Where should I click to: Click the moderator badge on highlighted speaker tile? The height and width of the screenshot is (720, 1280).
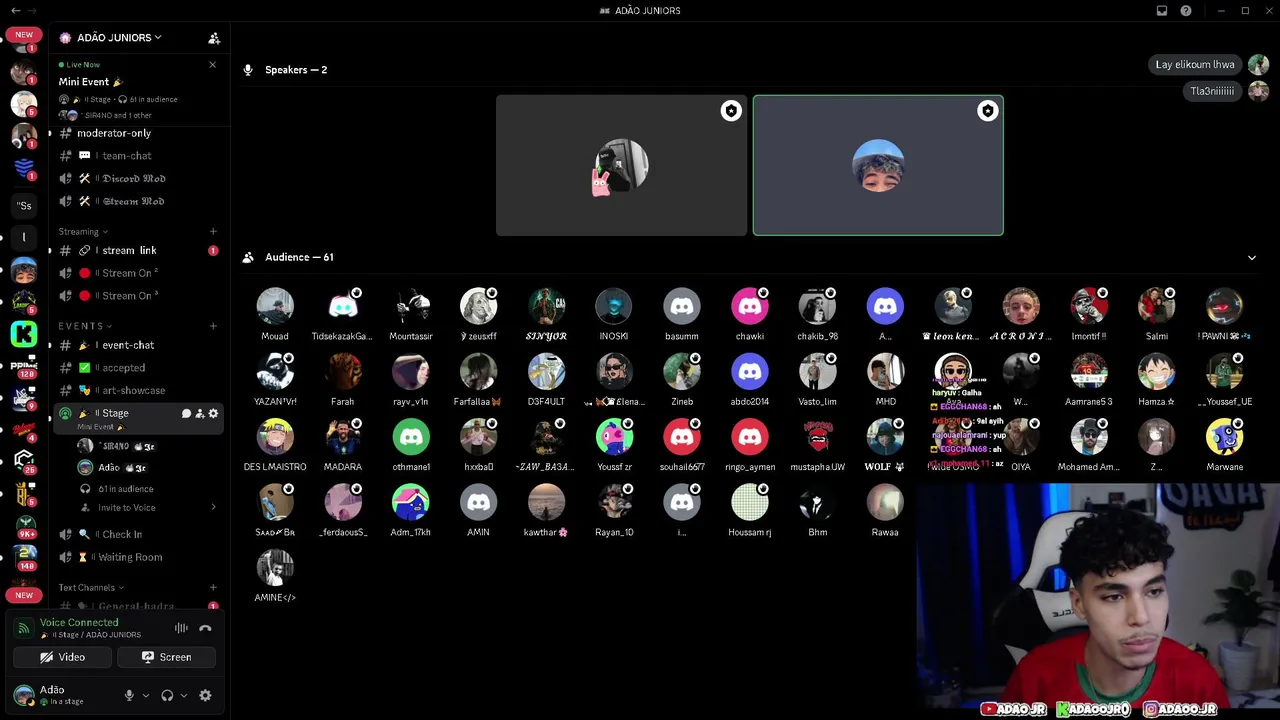pos(988,111)
